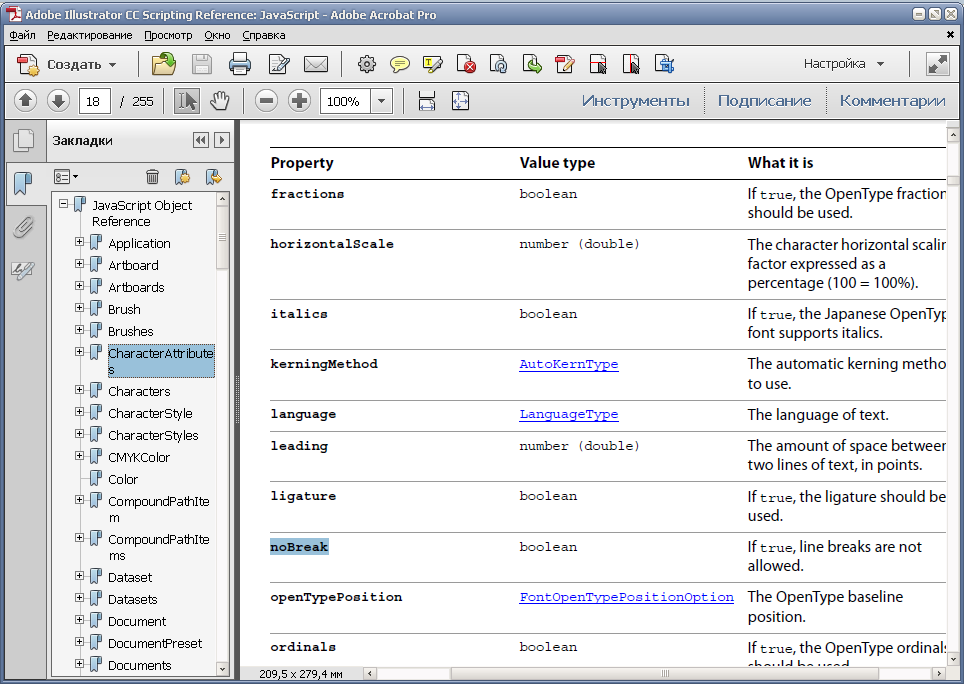Toggle read mode expand arrows icon
This screenshot has width=964, height=684.
tap(938, 64)
